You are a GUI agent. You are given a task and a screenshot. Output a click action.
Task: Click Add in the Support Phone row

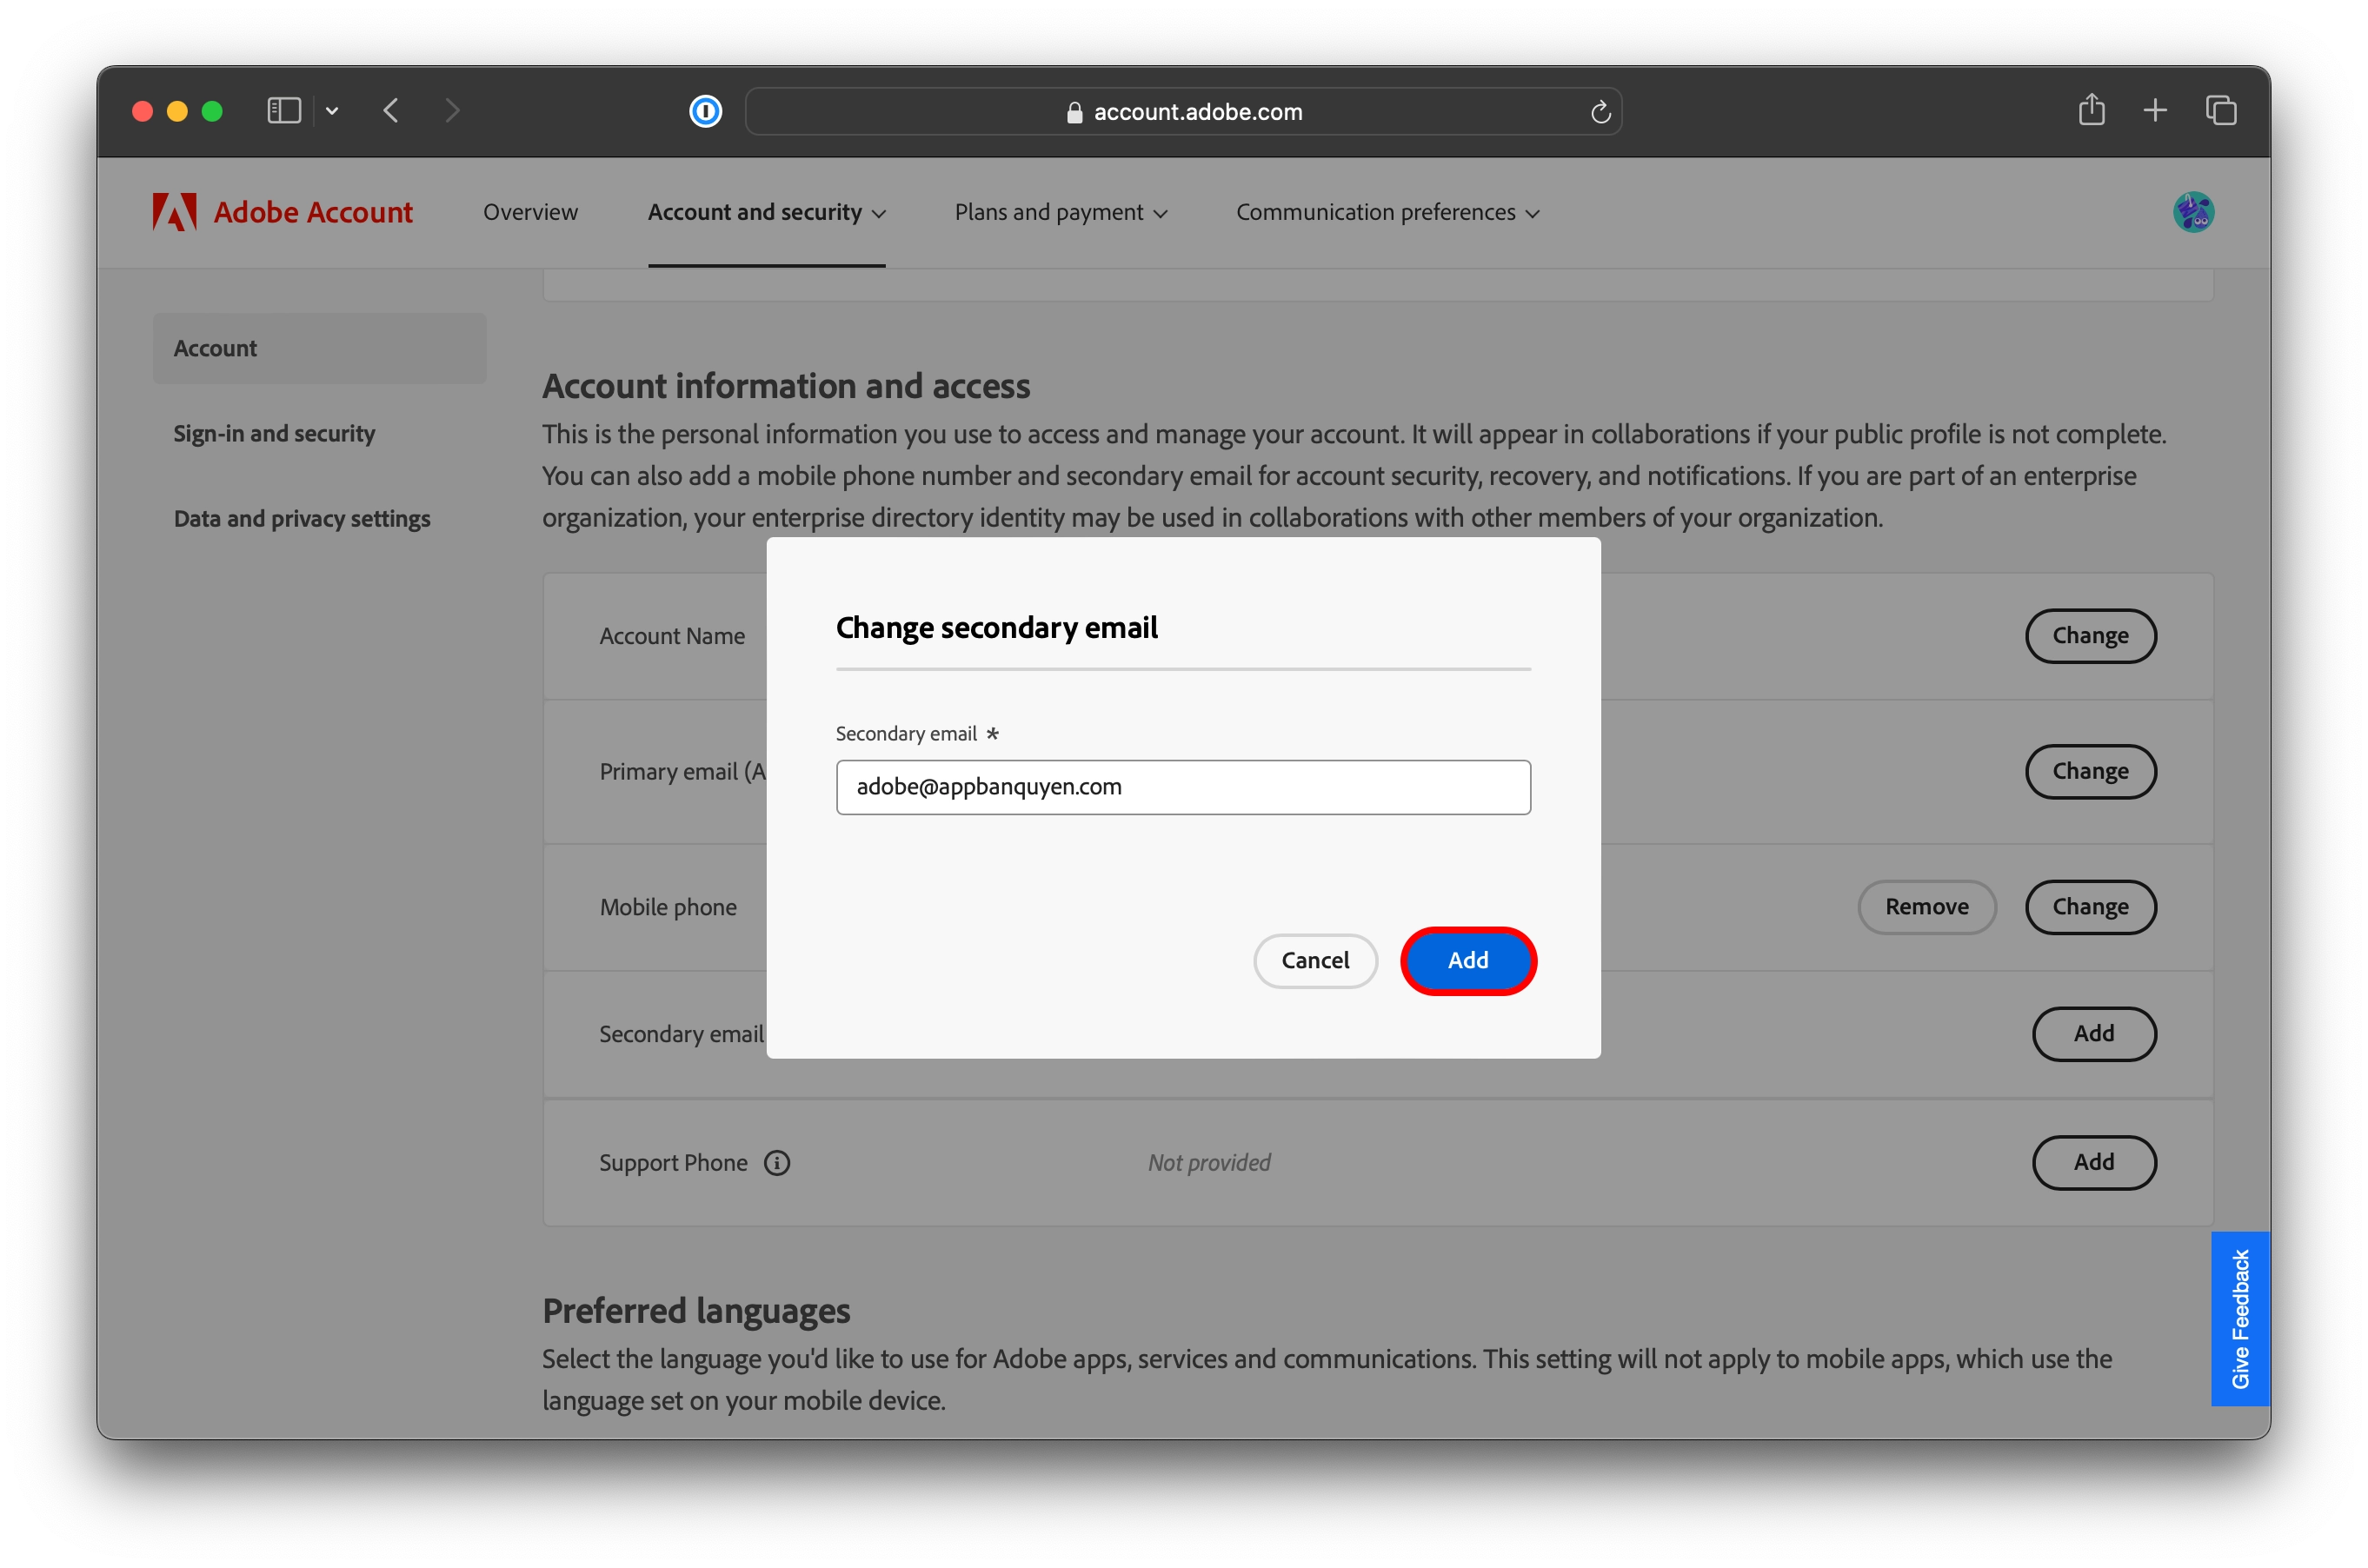2093,1162
